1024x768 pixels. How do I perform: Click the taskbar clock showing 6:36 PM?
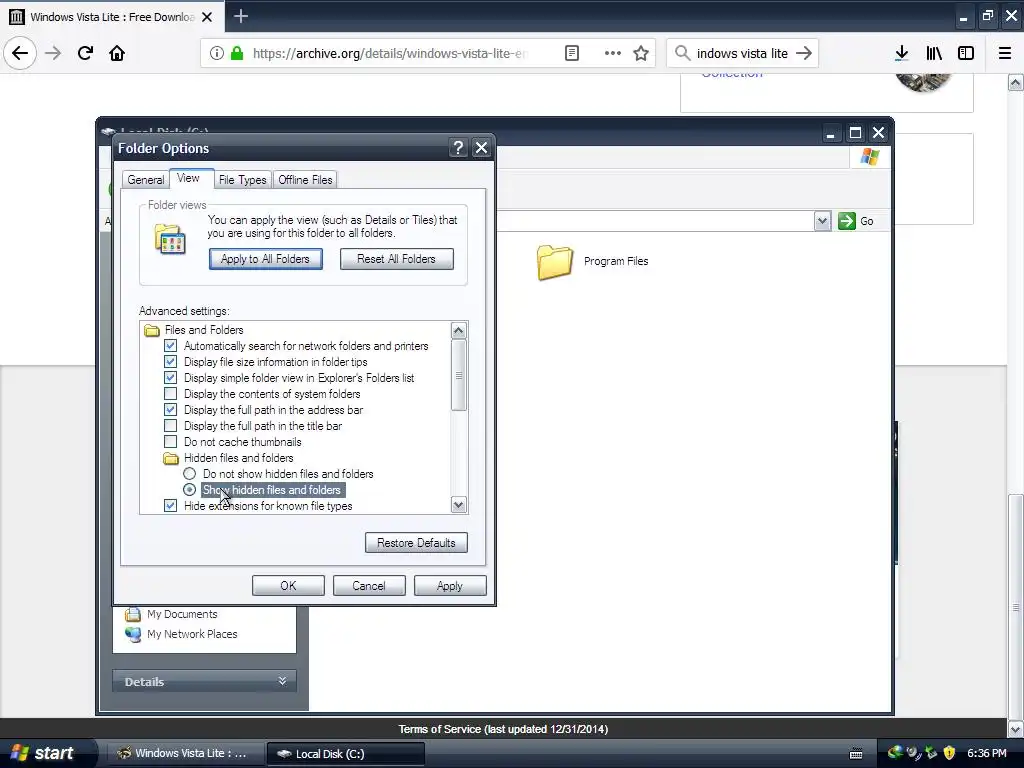(x=986, y=753)
